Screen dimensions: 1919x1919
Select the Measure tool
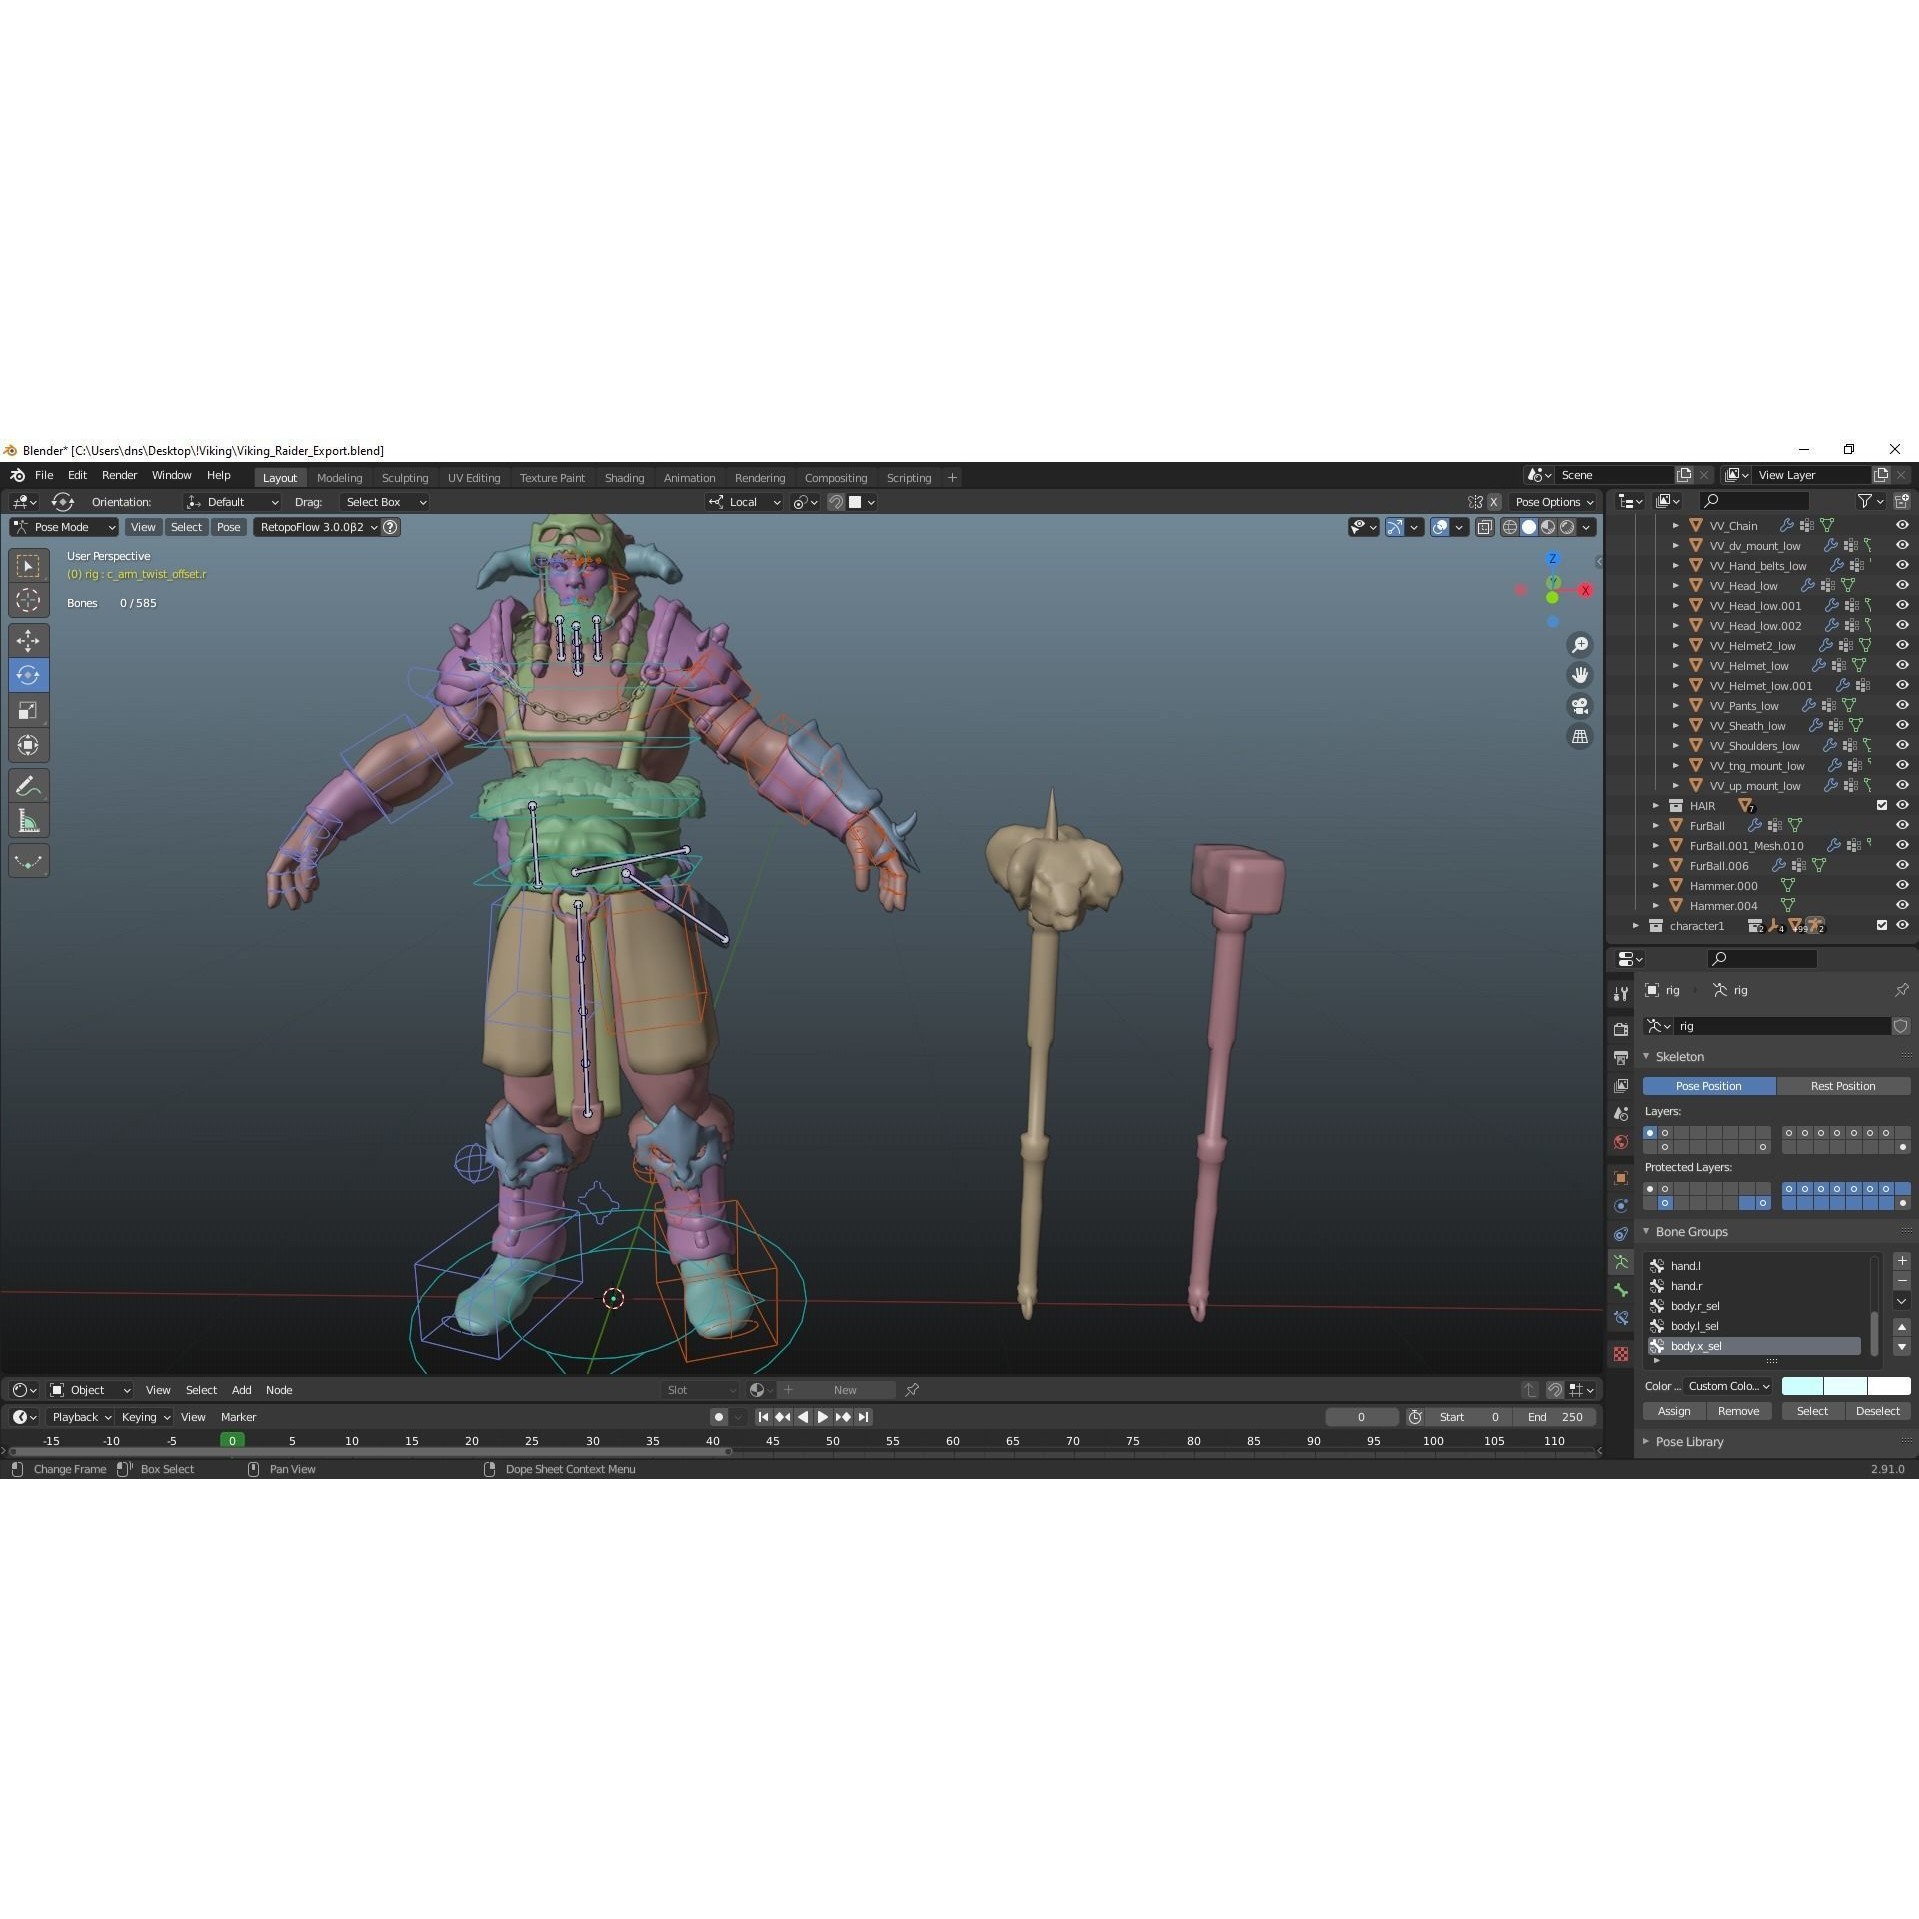pos(28,817)
